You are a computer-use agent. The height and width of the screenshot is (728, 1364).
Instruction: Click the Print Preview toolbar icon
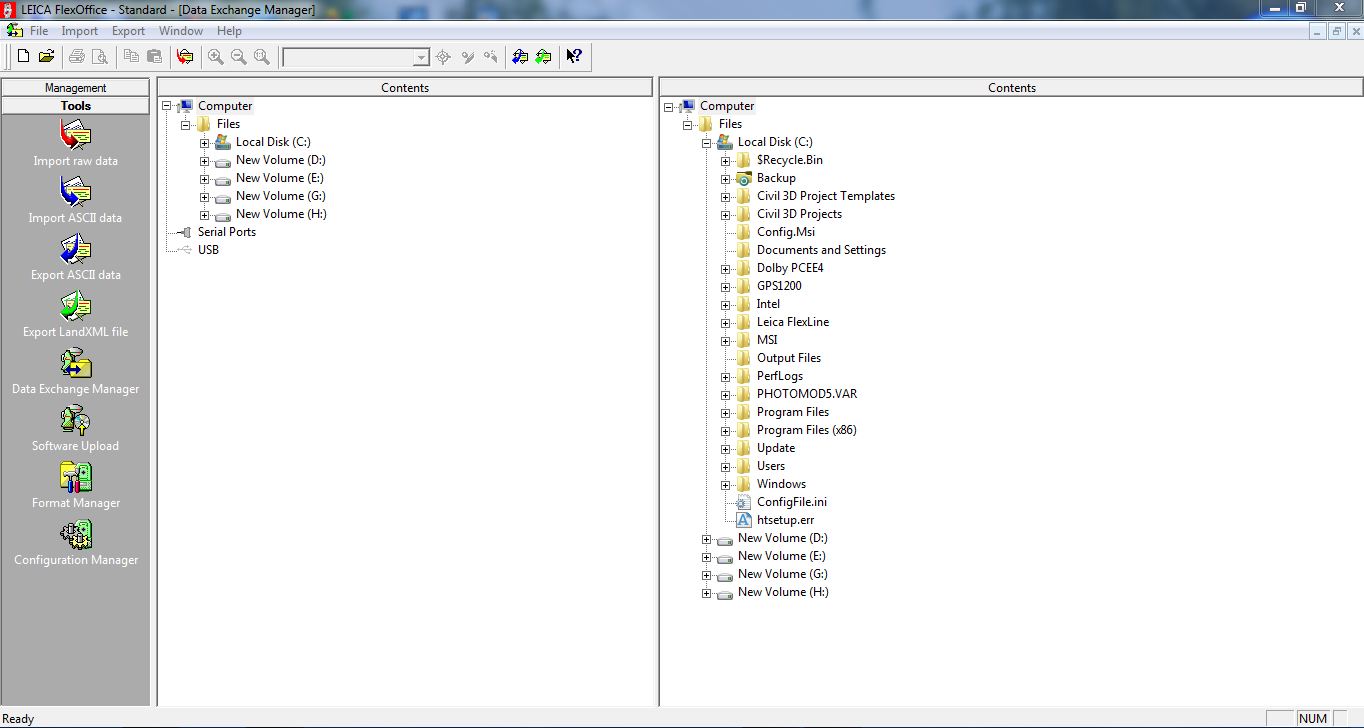click(x=100, y=57)
